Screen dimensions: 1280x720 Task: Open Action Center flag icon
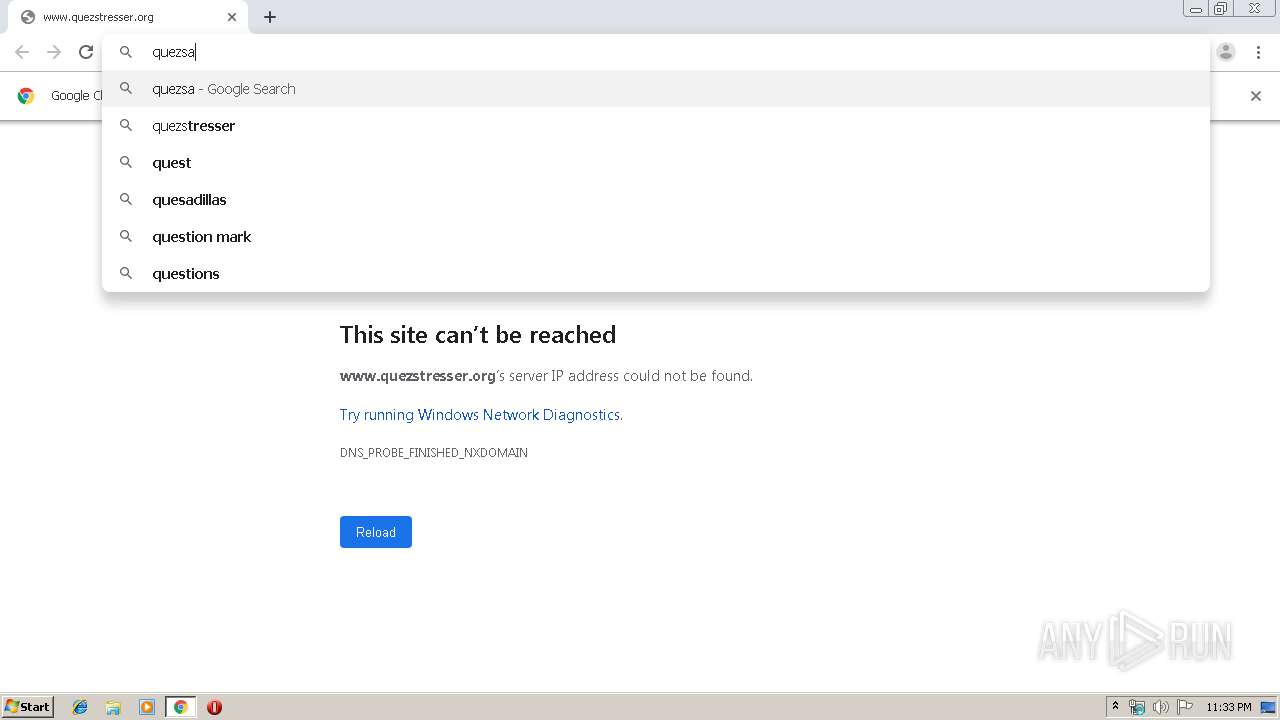coord(1185,707)
